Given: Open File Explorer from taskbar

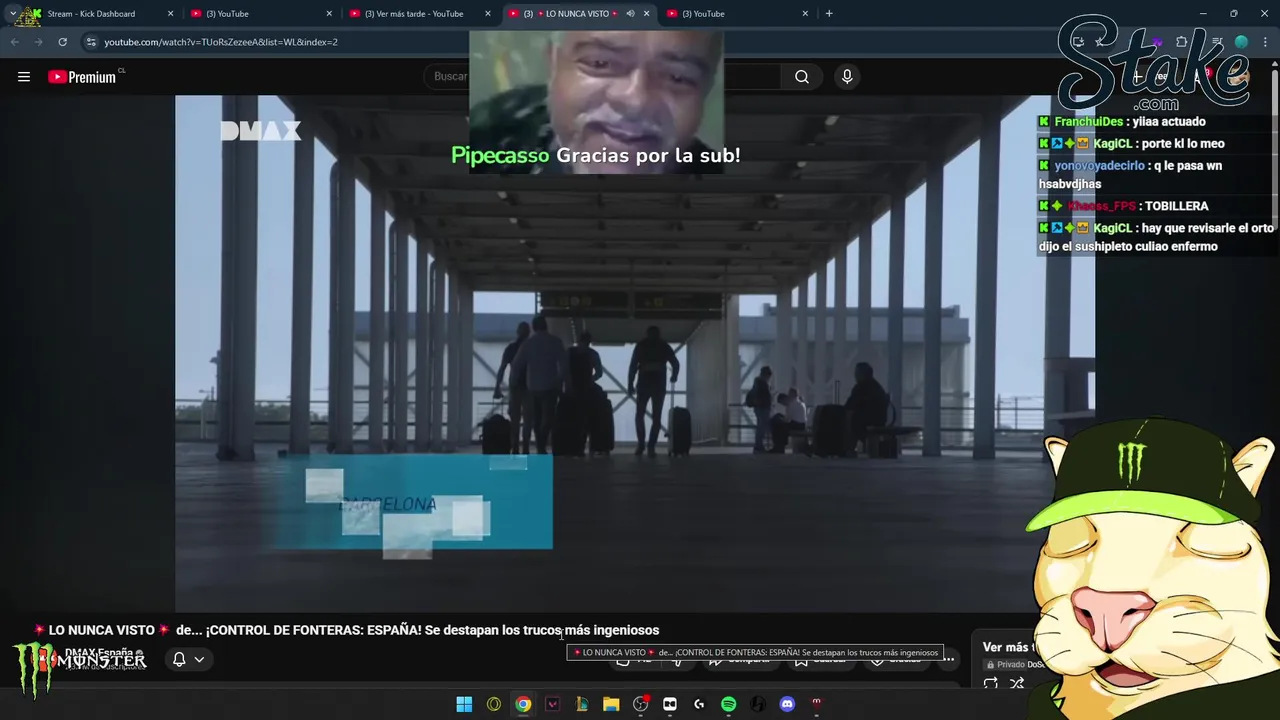Looking at the screenshot, I should [611, 704].
